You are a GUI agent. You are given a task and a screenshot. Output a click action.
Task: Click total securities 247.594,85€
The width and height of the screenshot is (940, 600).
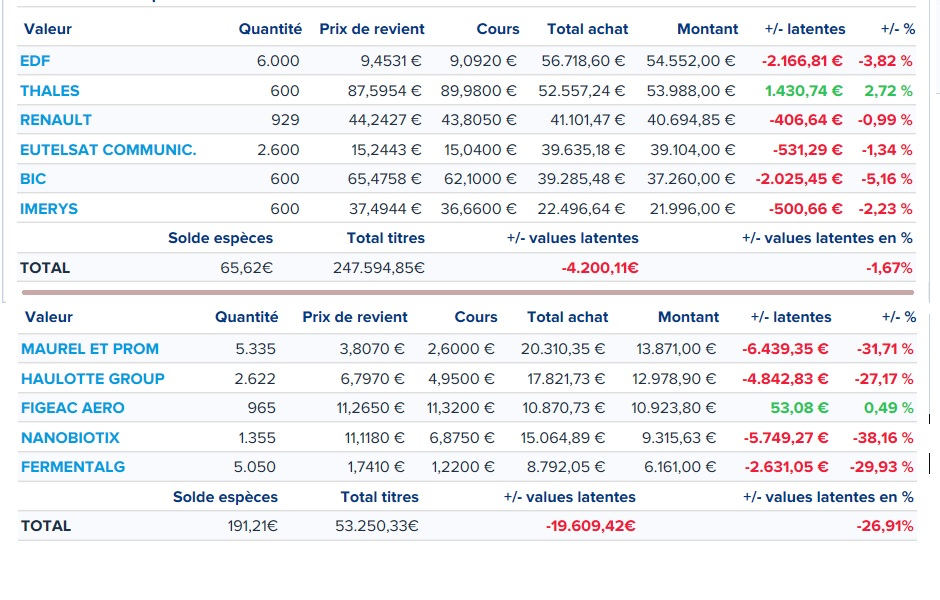(x=379, y=268)
